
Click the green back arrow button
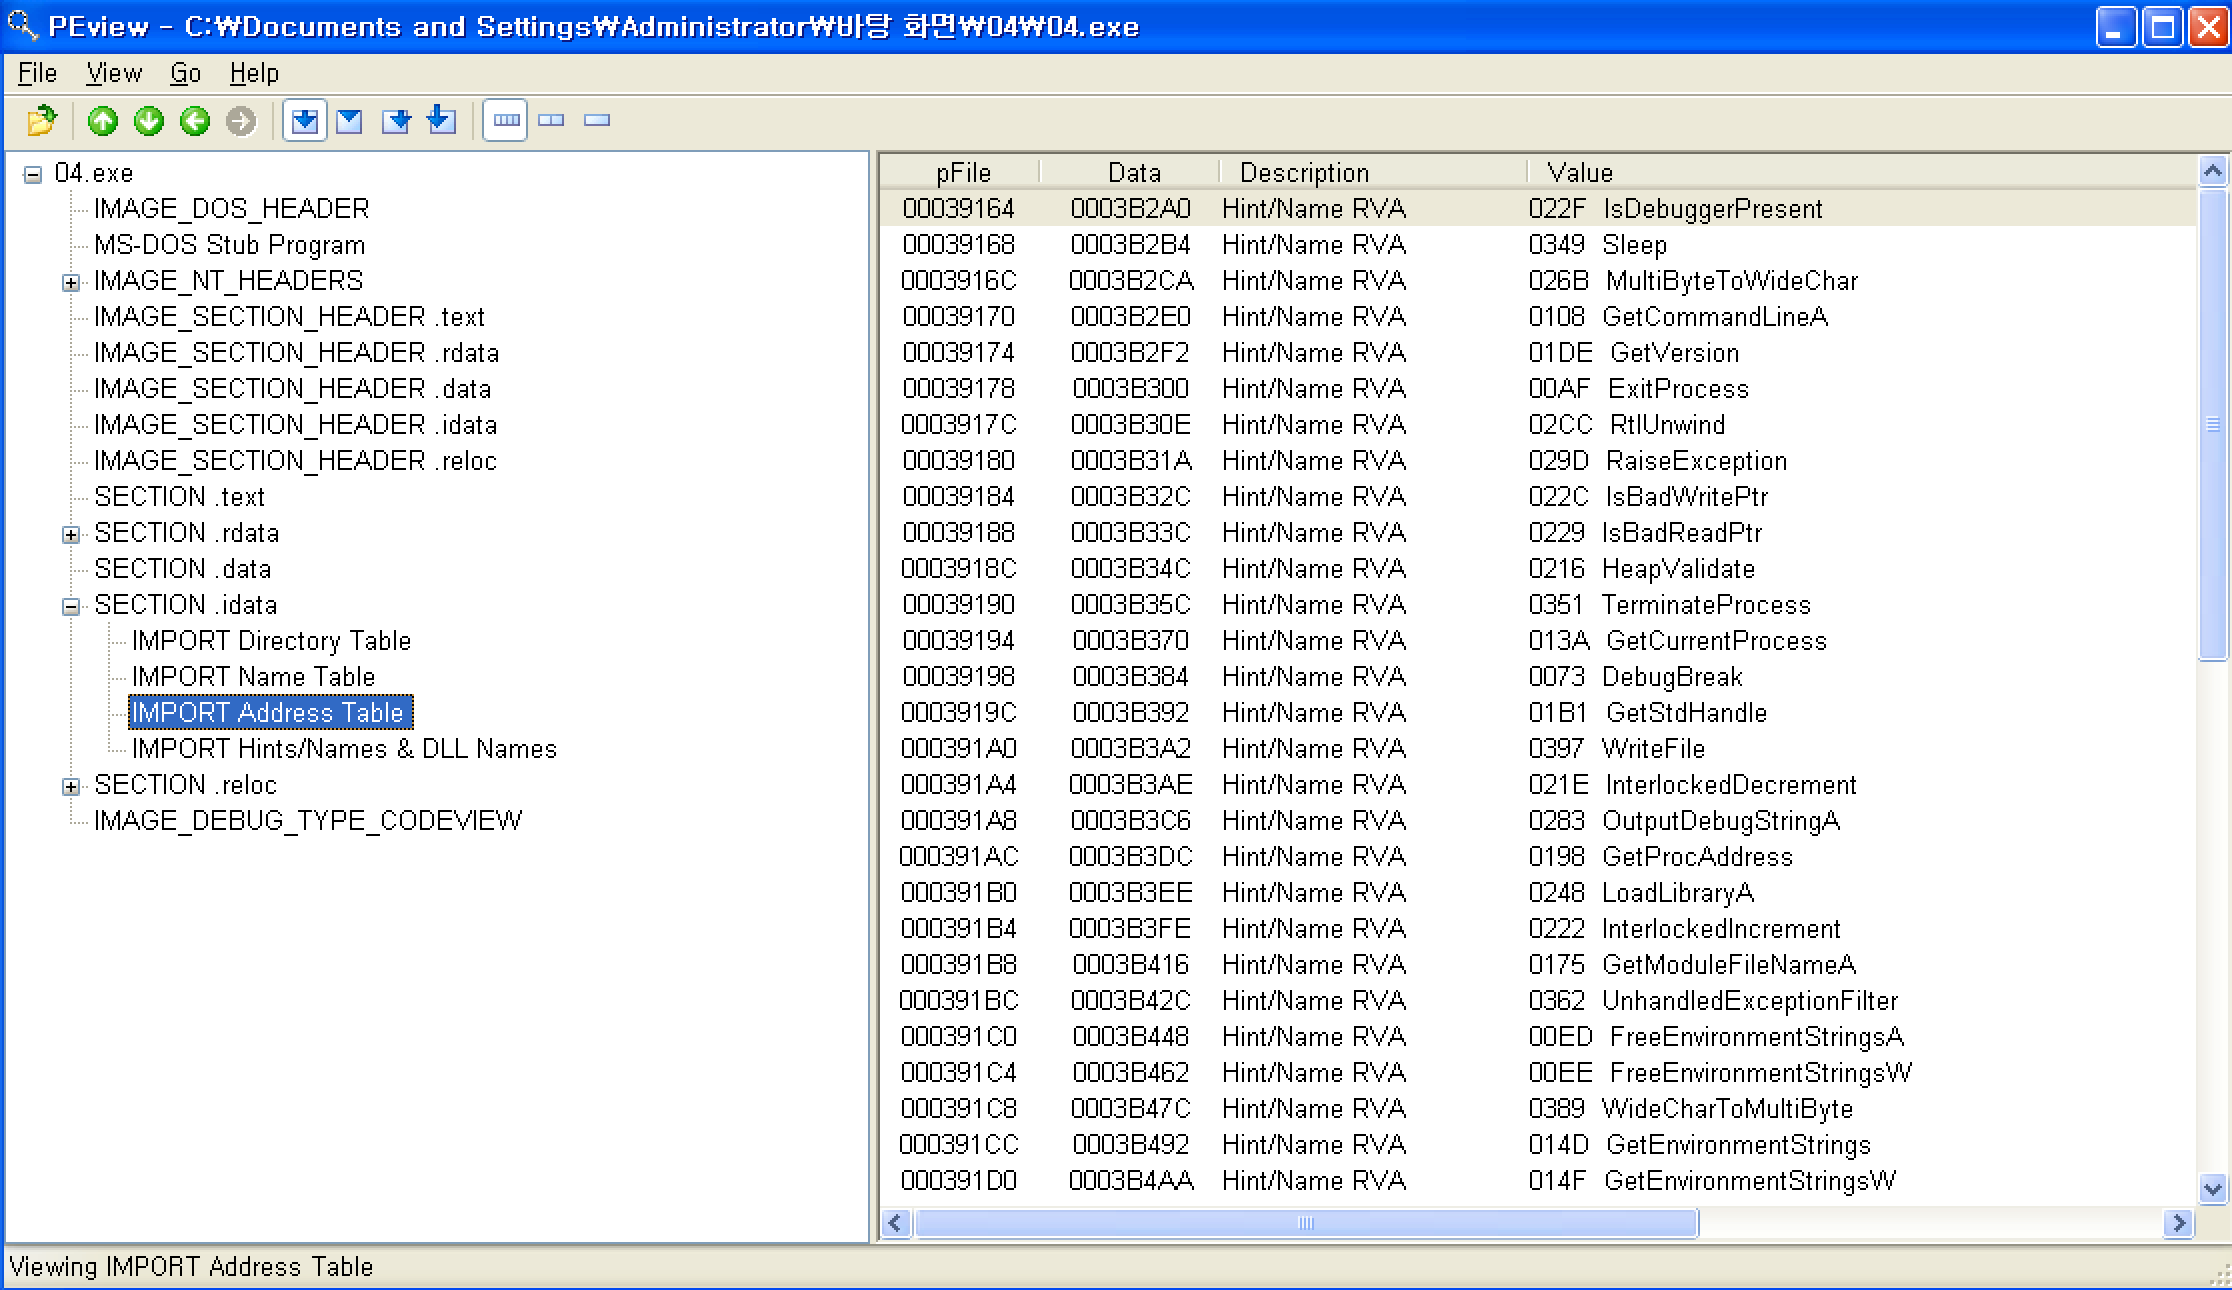195,121
